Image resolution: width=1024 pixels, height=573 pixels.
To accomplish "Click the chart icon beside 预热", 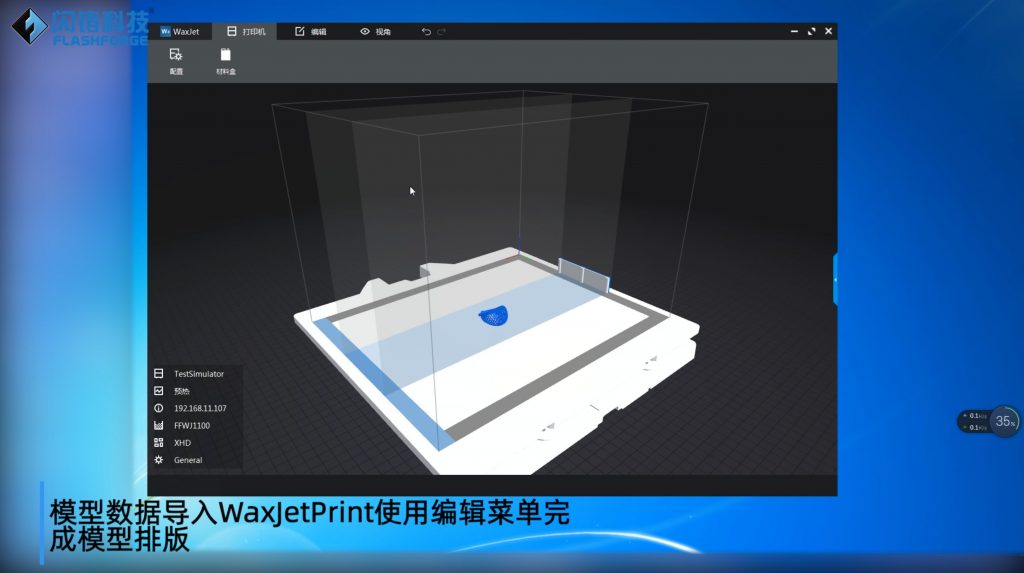I will click(159, 391).
